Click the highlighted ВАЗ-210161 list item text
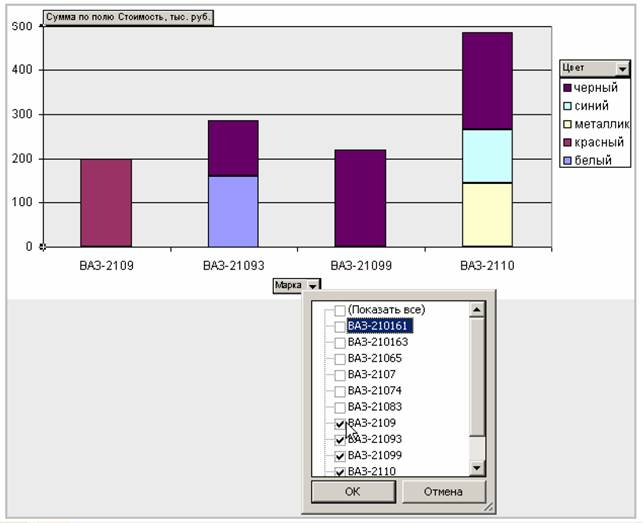 pyautogui.click(x=377, y=326)
